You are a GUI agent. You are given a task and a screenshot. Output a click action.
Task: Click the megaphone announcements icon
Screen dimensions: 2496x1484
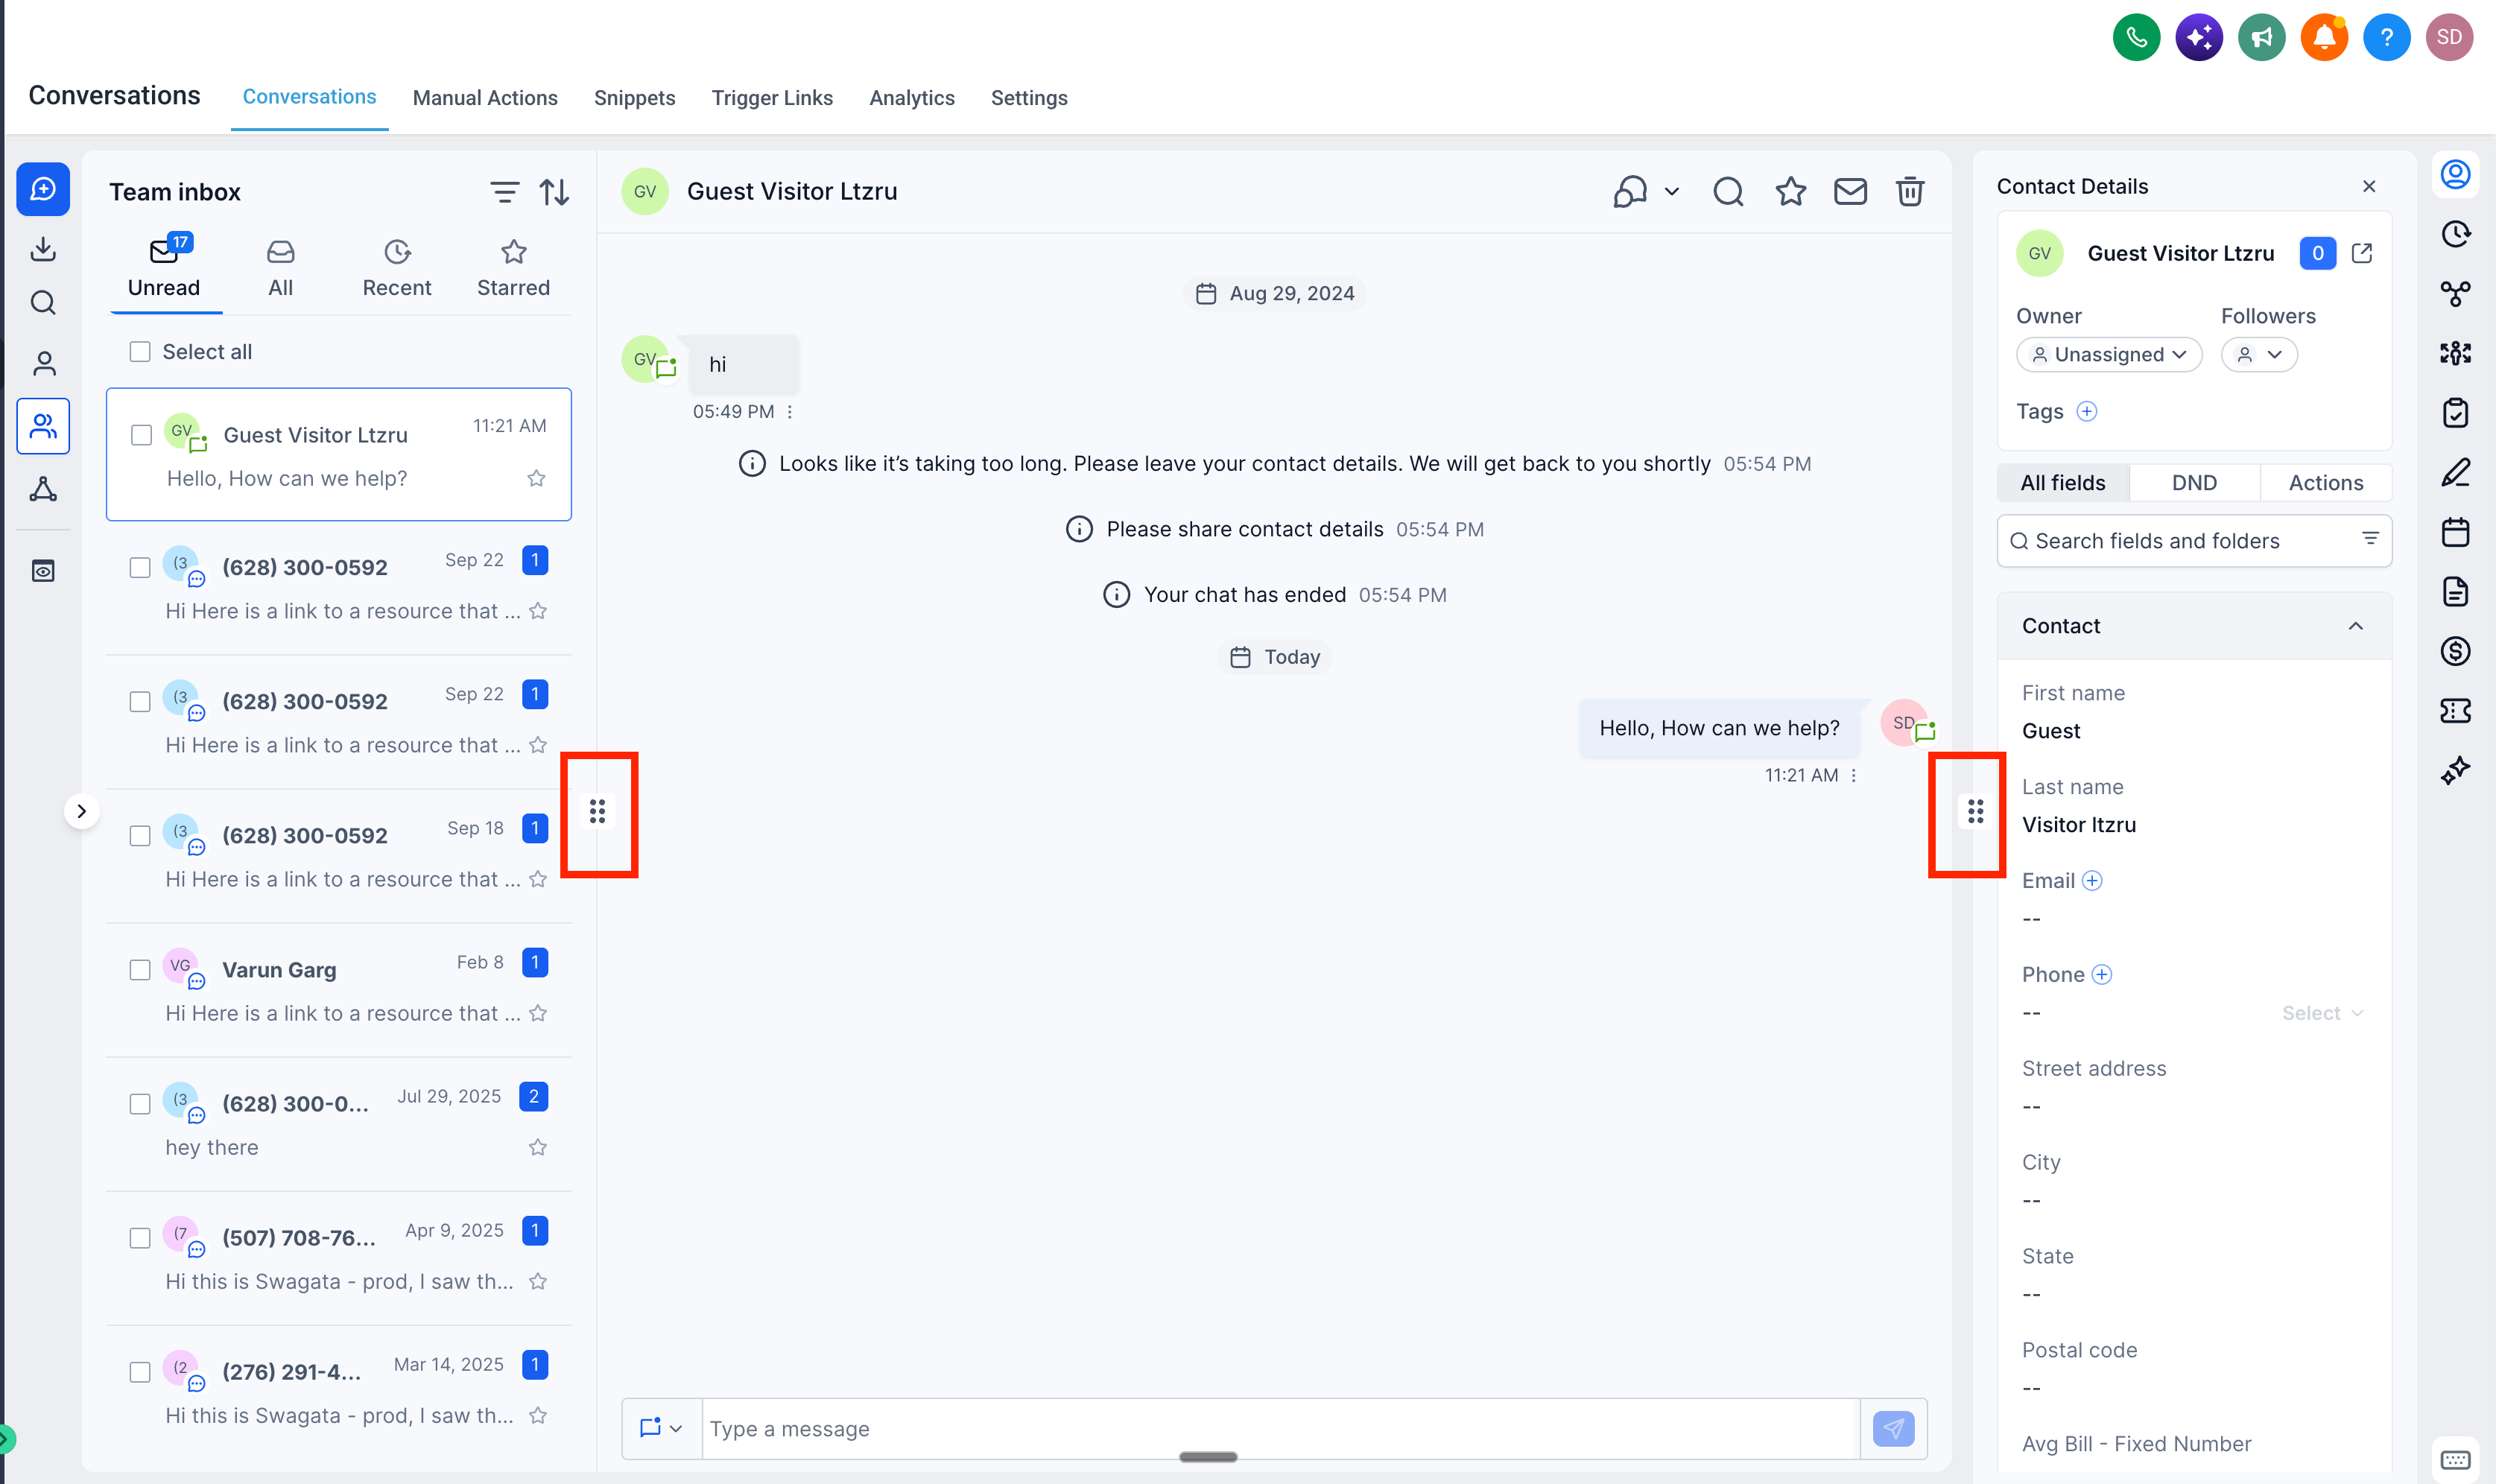click(x=2262, y=38)
